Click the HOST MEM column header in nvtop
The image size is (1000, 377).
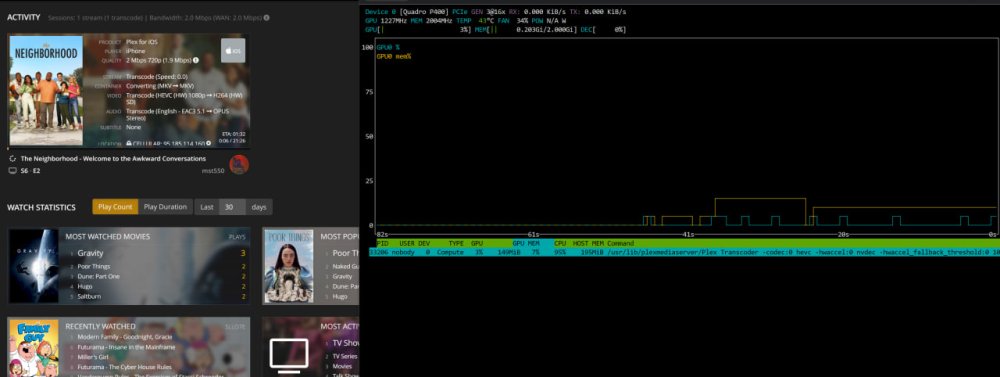(588, 243)
